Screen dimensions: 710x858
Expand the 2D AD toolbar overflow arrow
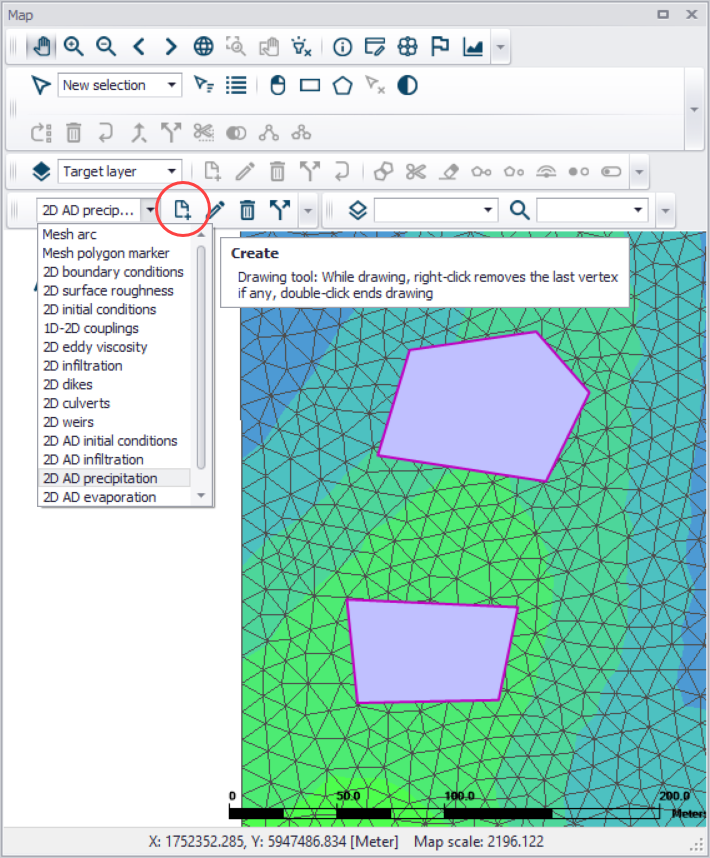coord(308,210)
